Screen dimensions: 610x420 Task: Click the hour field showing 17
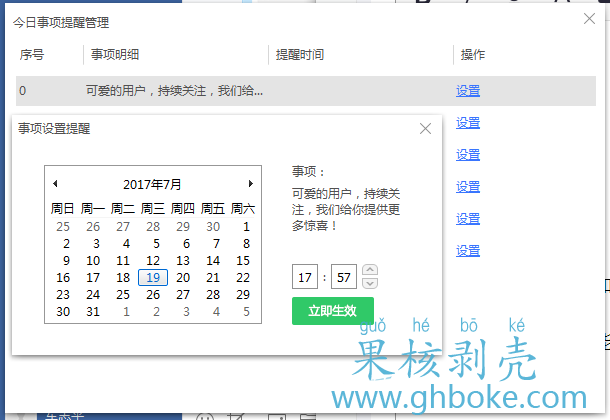pyautogui.click(x=304, y=277)
